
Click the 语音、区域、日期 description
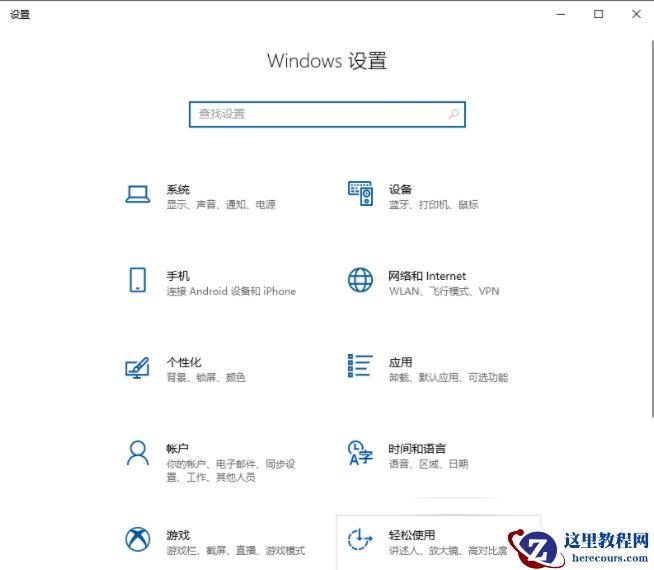(x=429, y=464)
